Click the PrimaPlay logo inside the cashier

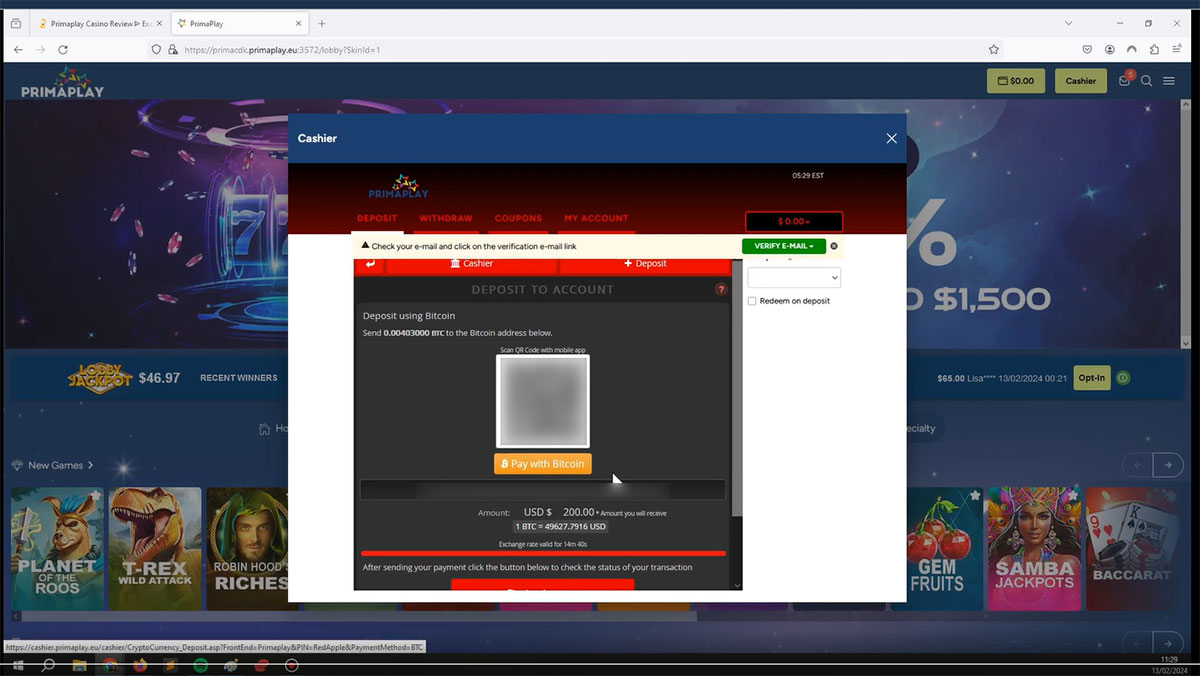(x=398, y=188)
